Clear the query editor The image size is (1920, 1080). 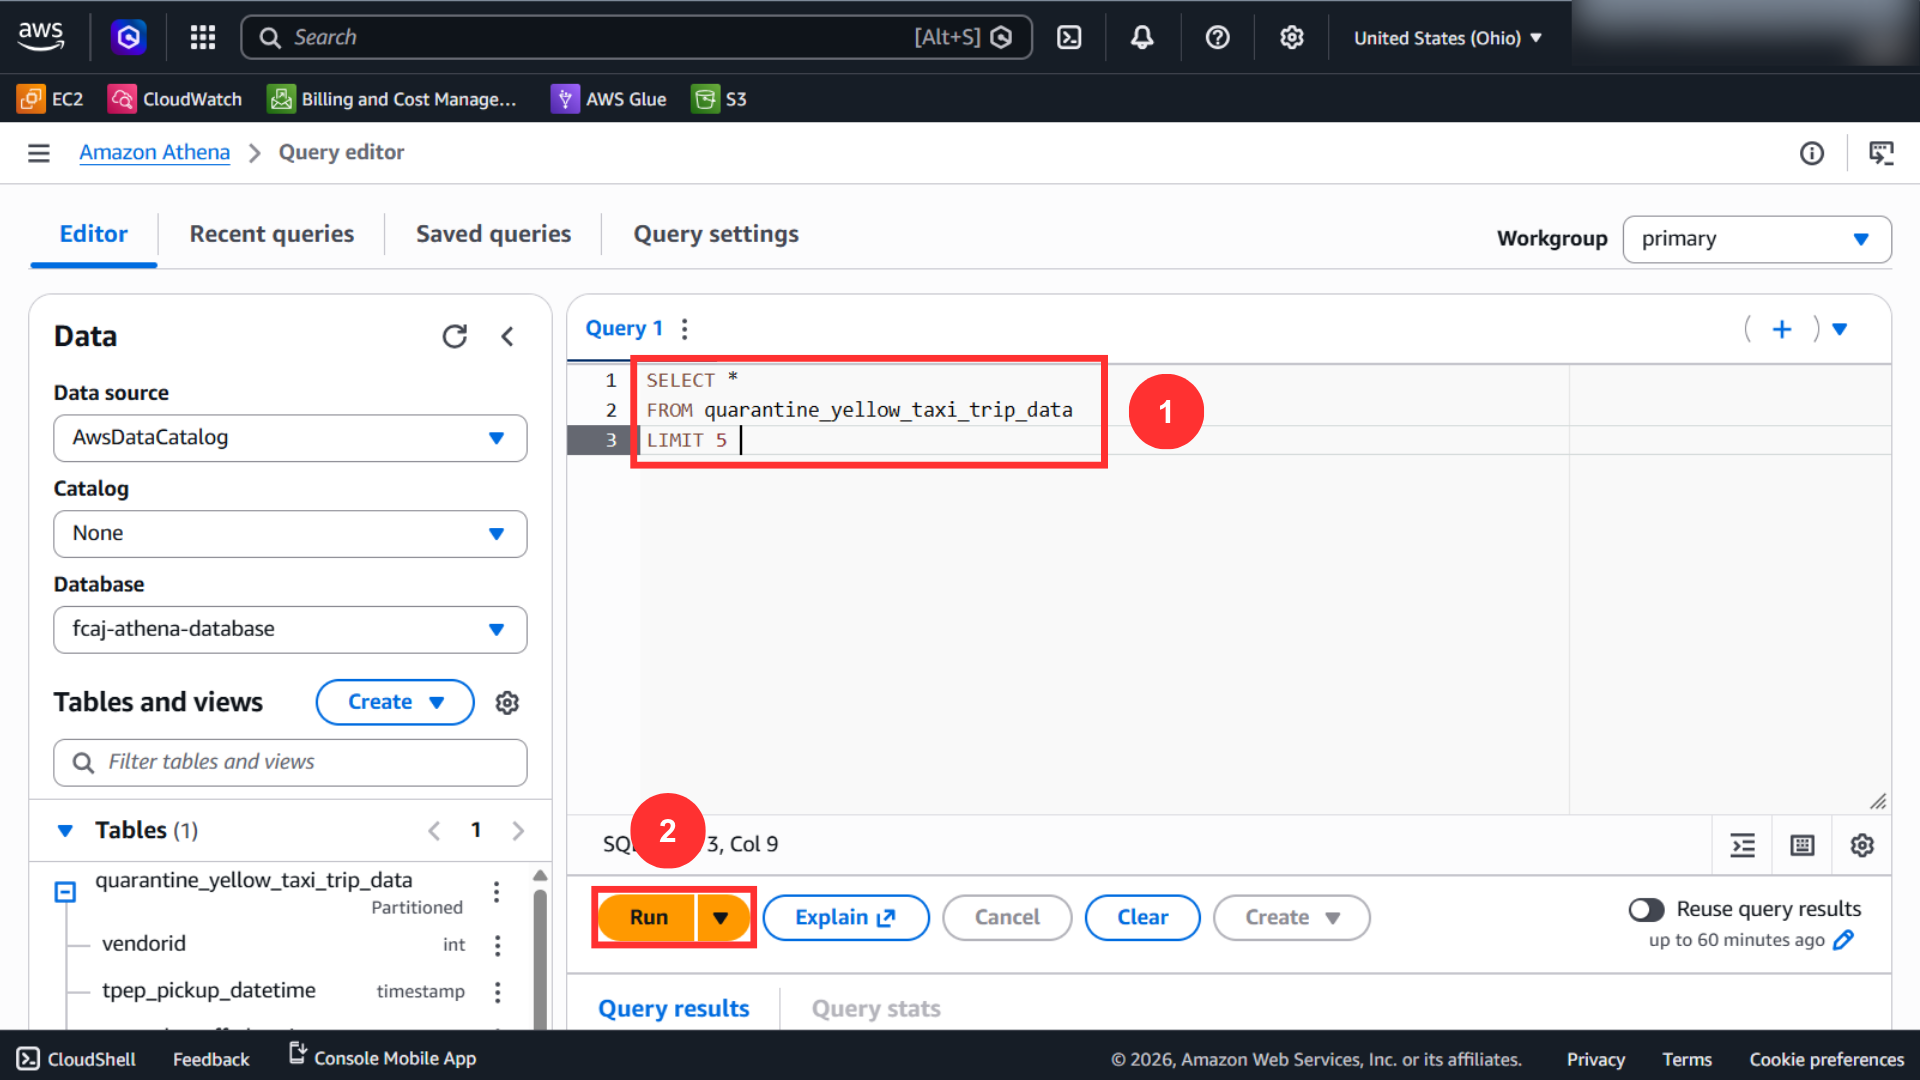pos(1142,918)
